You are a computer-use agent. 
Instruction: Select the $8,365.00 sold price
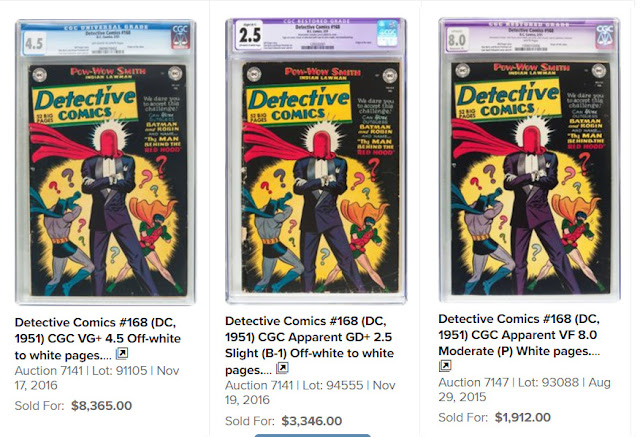click(102, 406)
